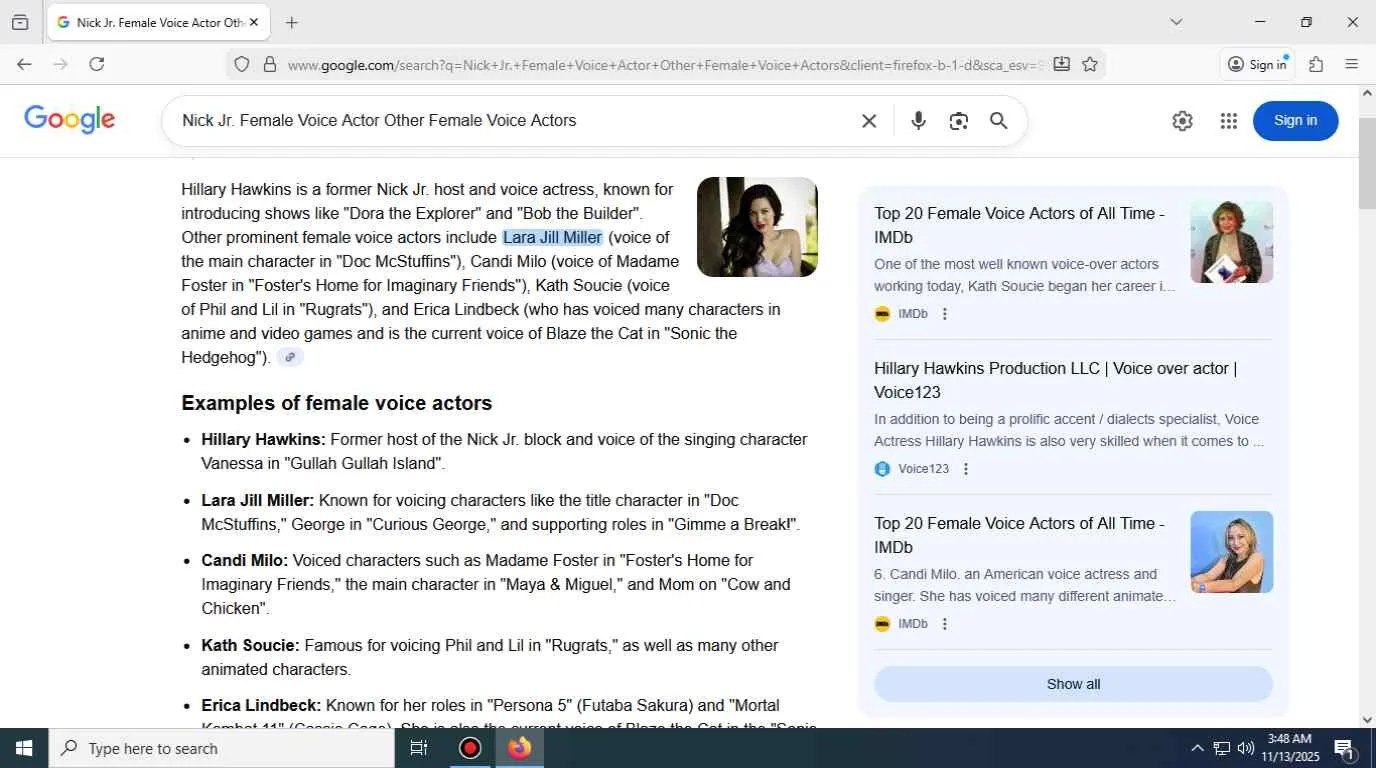Screen dimensions: 1376x768
Task: Close the Nick Jr. Female Voice Actor tab
Action: (x=254, y=22)
